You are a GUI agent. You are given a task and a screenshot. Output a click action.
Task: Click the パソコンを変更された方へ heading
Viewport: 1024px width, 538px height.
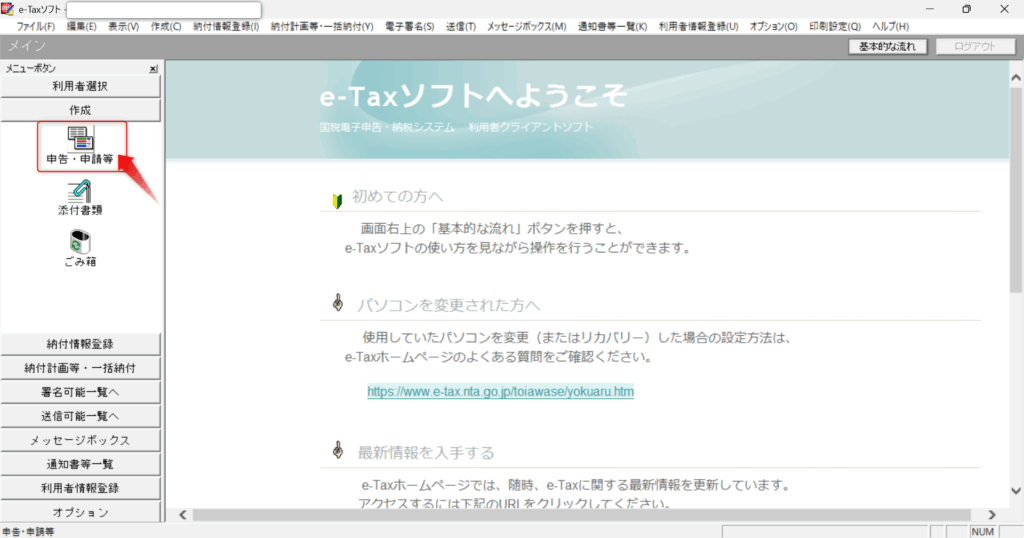[x=449, y=305]
